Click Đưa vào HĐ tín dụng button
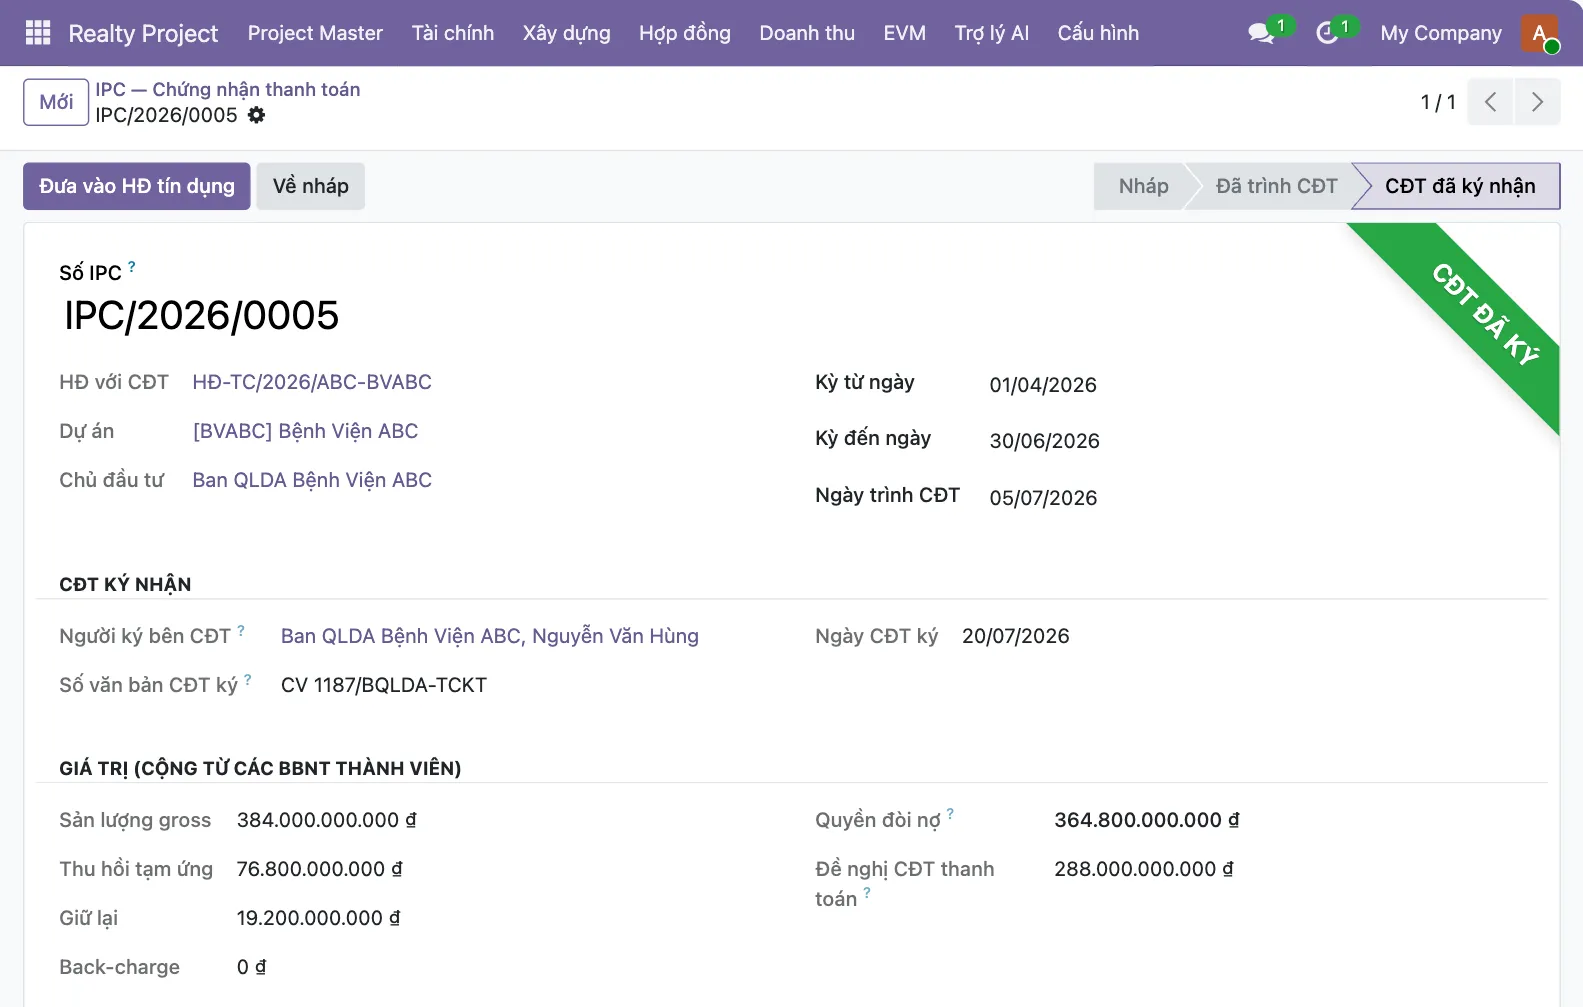This screenshot has height=1007, width=1583. (137, 186)
